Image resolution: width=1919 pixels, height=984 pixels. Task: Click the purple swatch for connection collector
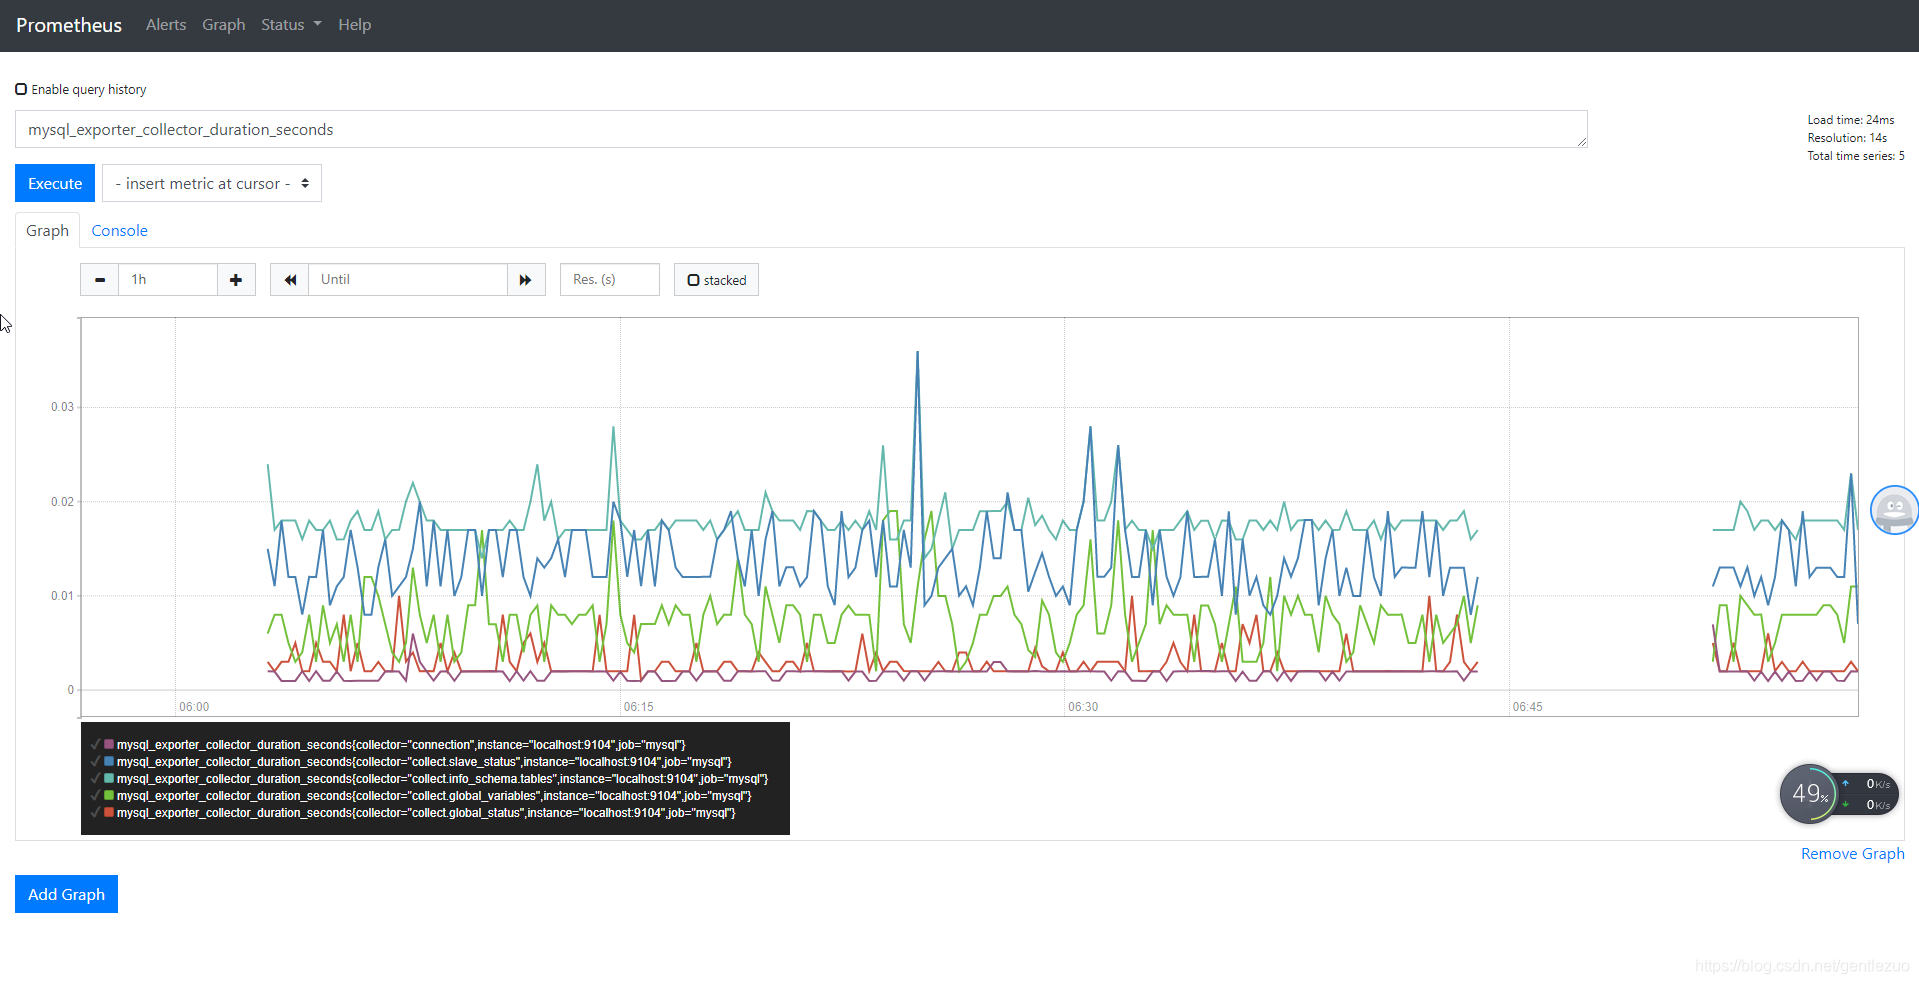click(109, 744)
